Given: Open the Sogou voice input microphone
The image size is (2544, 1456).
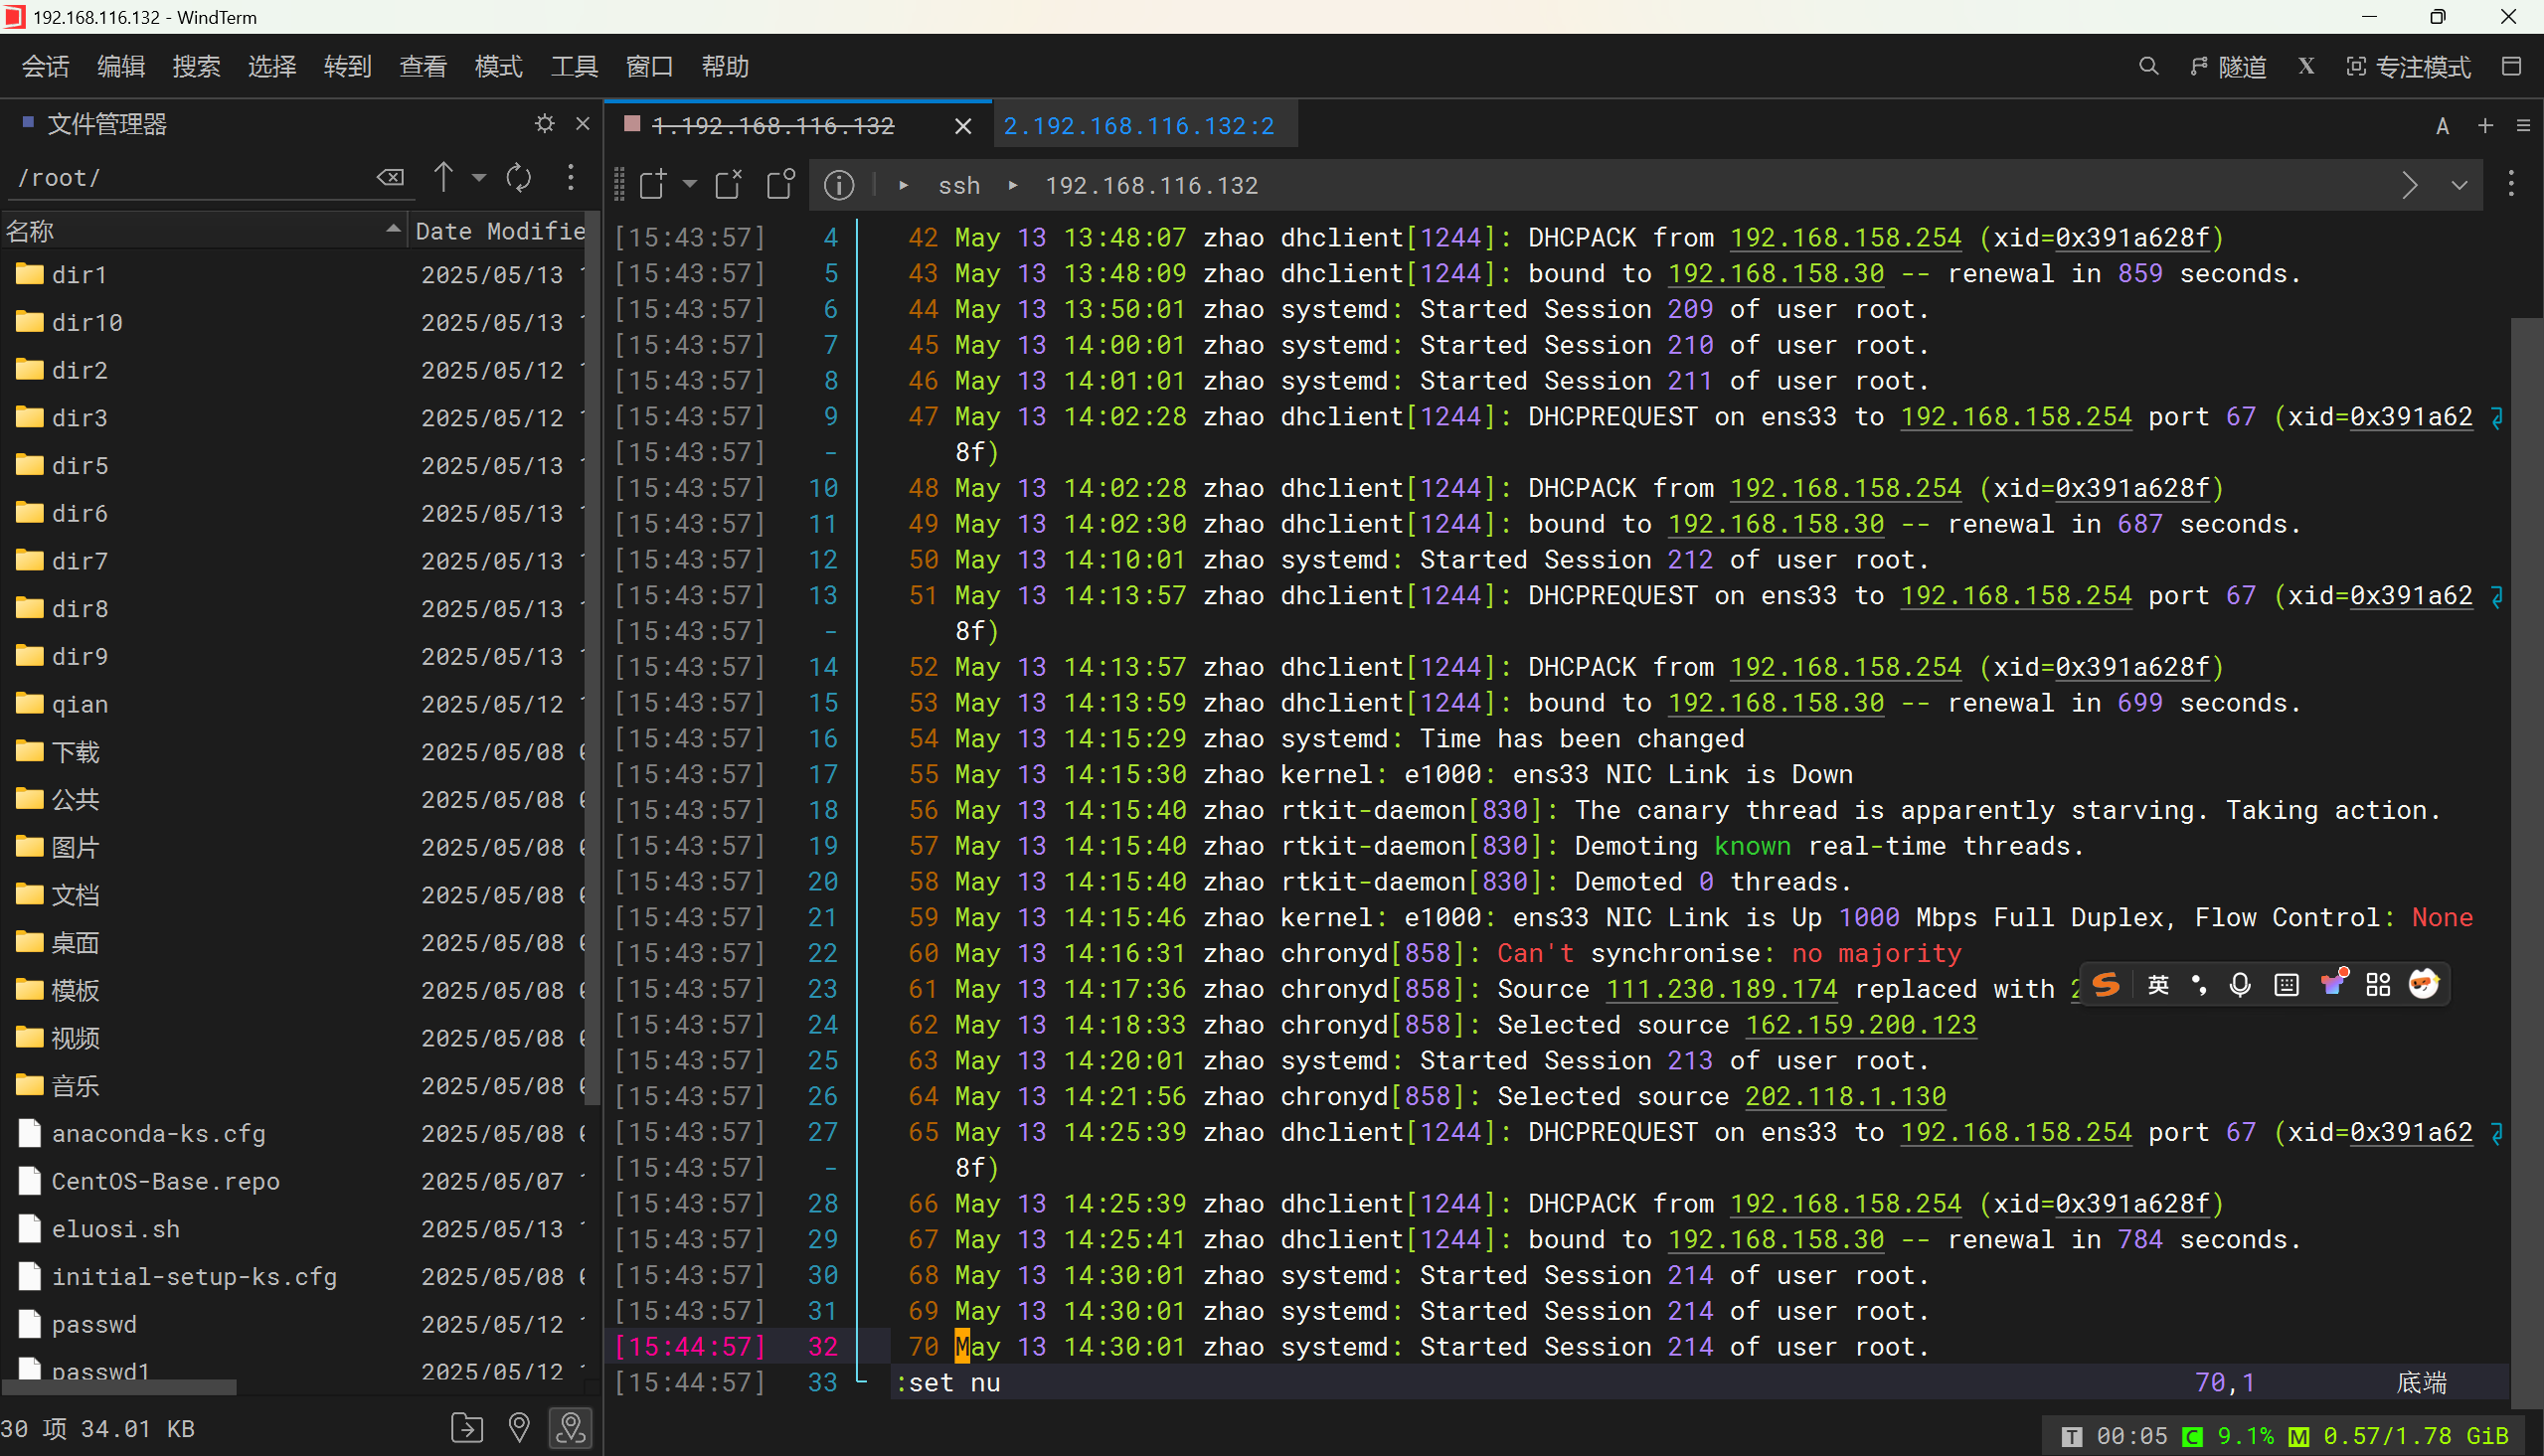Looking at the screenshot, I should click(2240, 985).
